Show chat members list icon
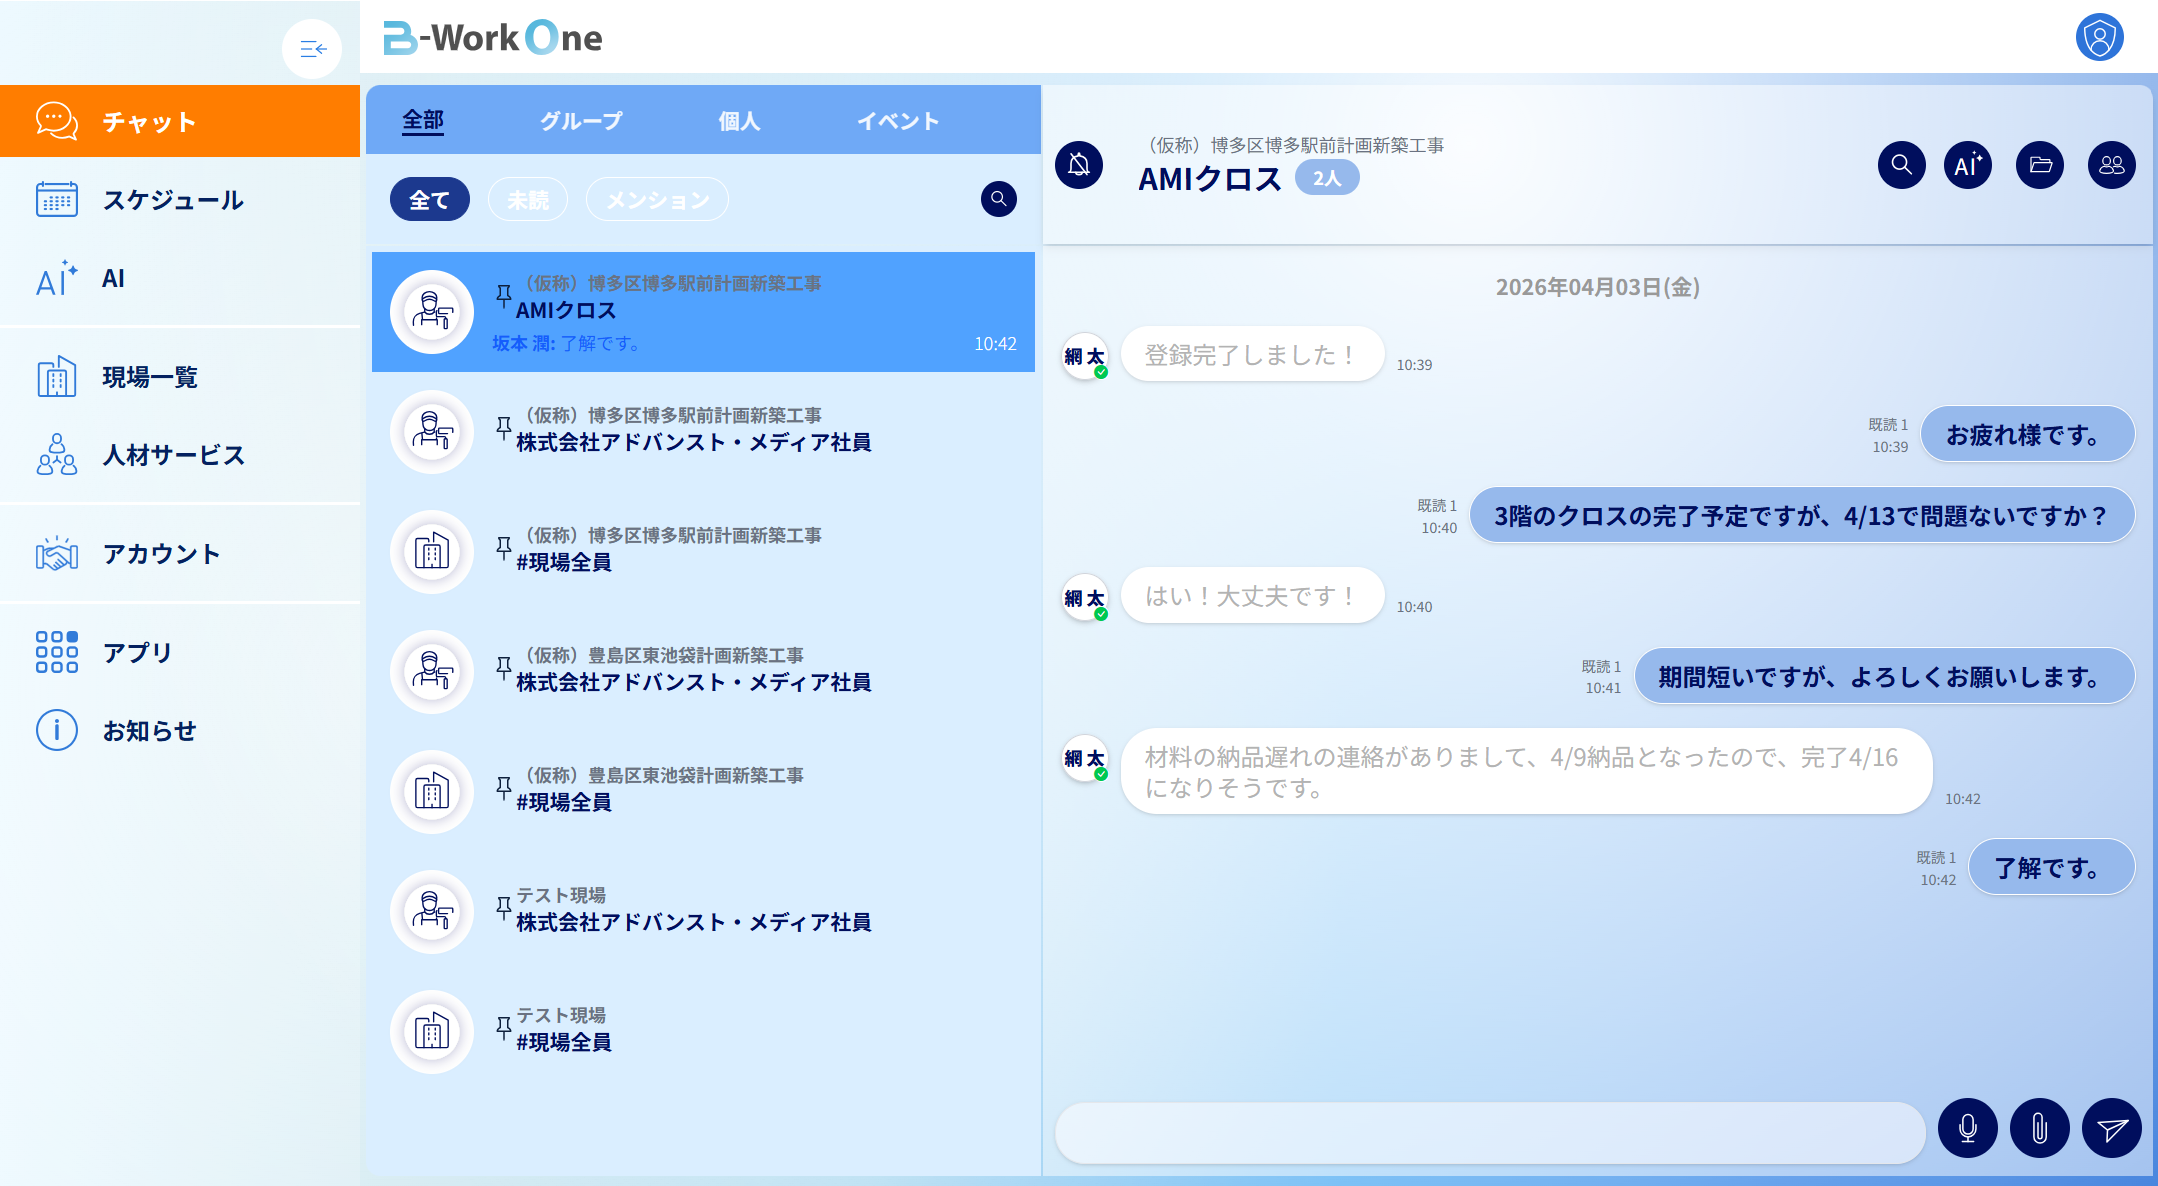 (2111, 165)
